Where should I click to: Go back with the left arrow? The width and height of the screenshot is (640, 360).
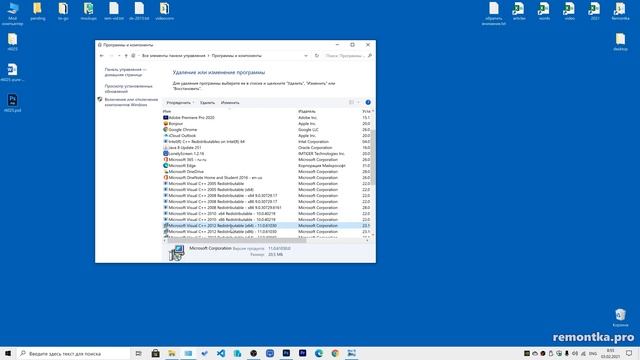pos(102,56)
